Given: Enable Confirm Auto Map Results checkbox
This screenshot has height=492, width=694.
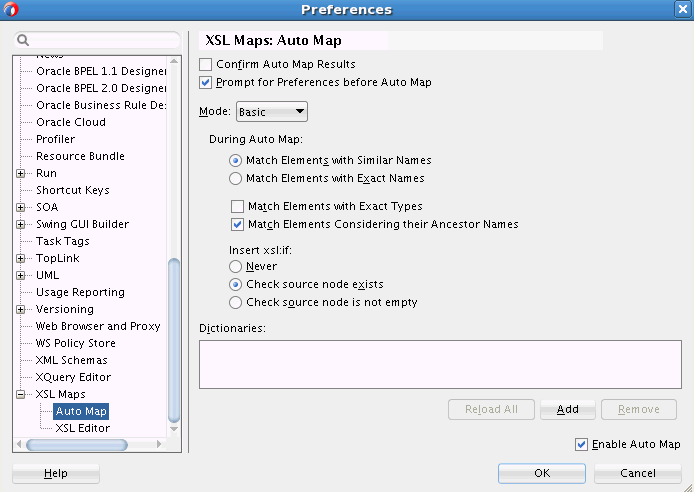Looking at the screenshot, I should pyautogui.click(x=206, y=64).
